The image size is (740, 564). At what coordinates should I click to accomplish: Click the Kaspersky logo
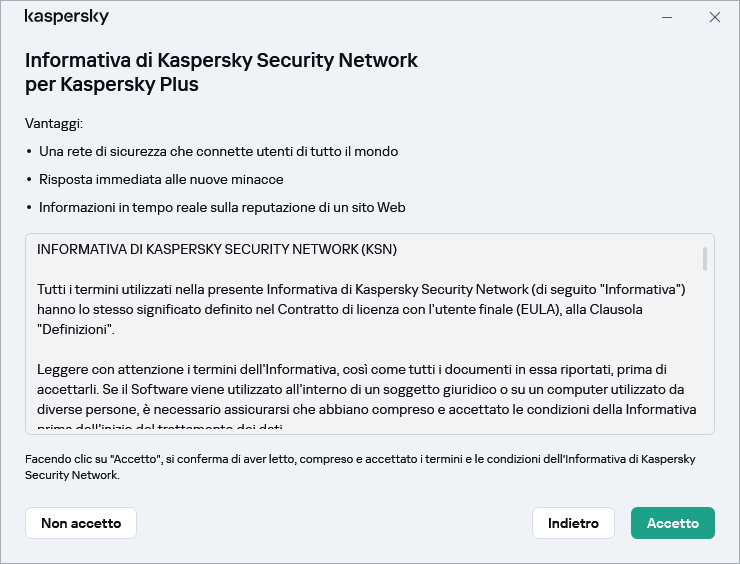click(x=66, y=17)
